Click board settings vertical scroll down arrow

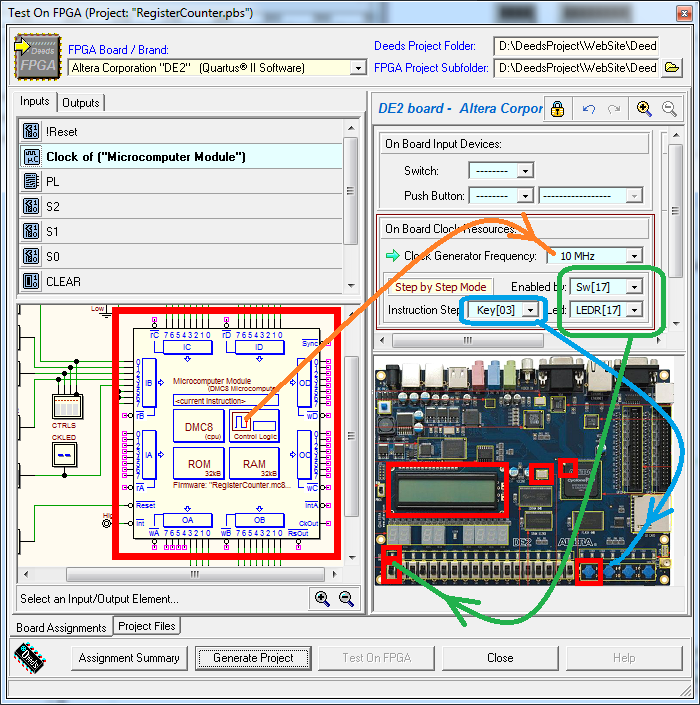(676, 323)
